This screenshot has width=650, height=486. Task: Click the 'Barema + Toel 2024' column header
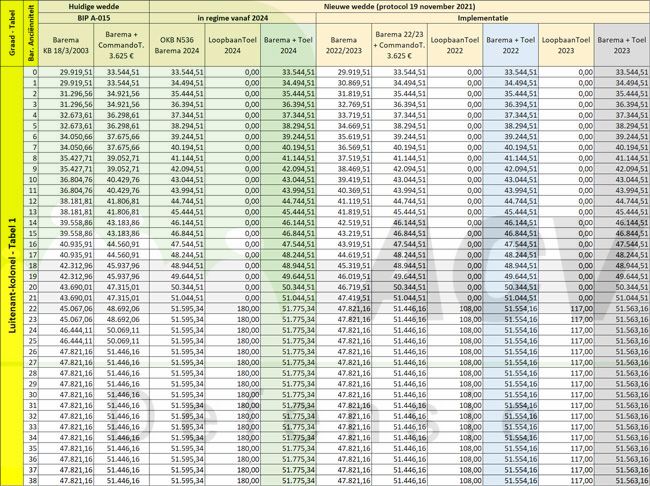coord(288,45)
